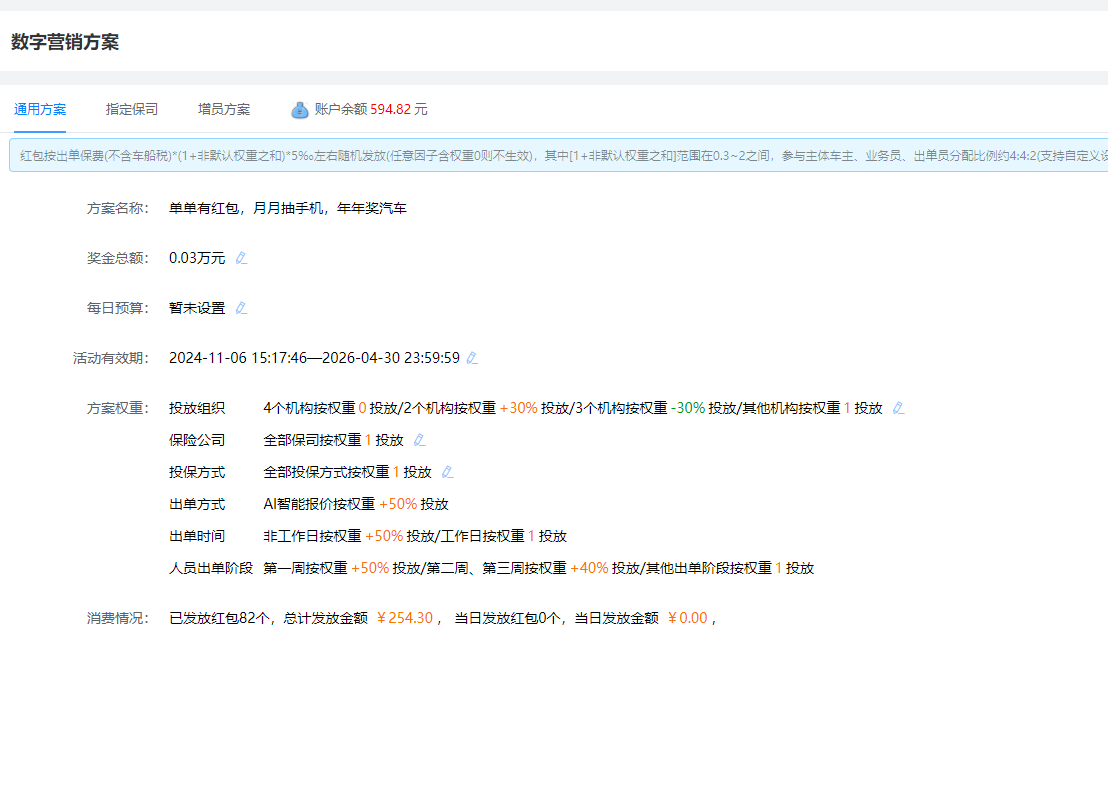This screenshot has height=805, width=1108.
Task: Click the green -30% weight value
Action: click(688, 408)
